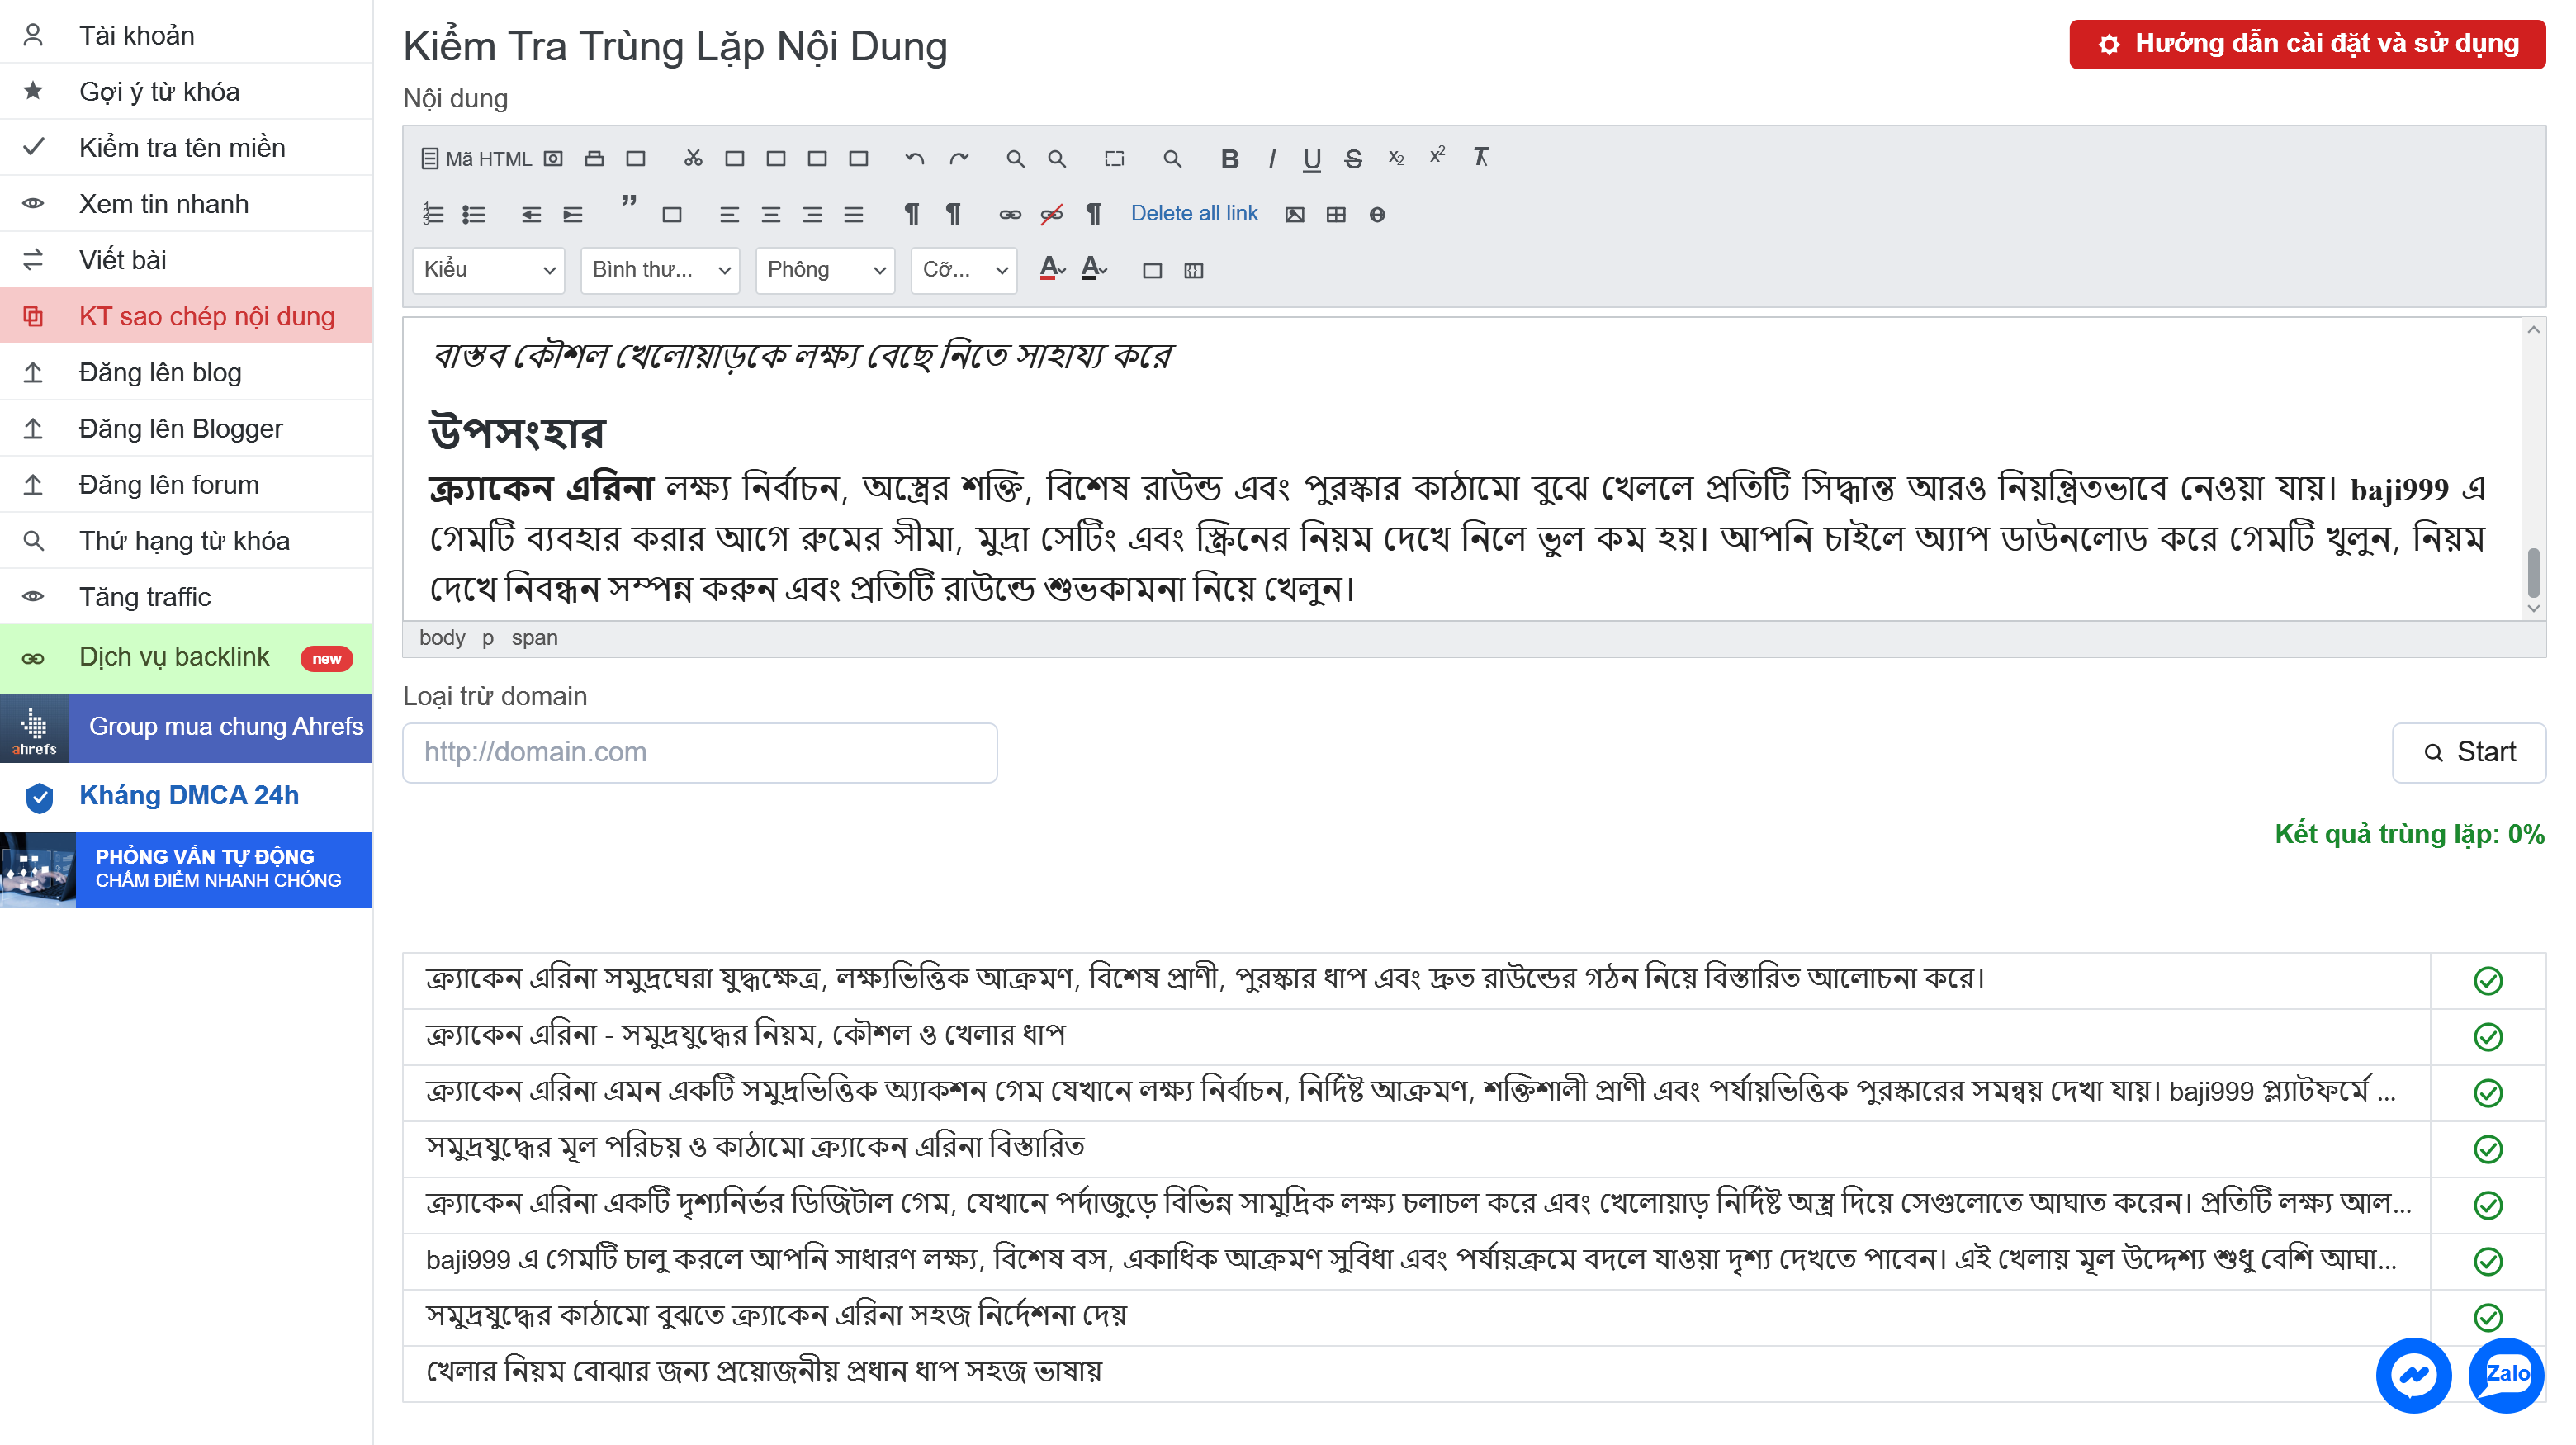This screenshot has height=1445, width=2576.
Task: Open the red text color picker
Action: pos(1052,269)
